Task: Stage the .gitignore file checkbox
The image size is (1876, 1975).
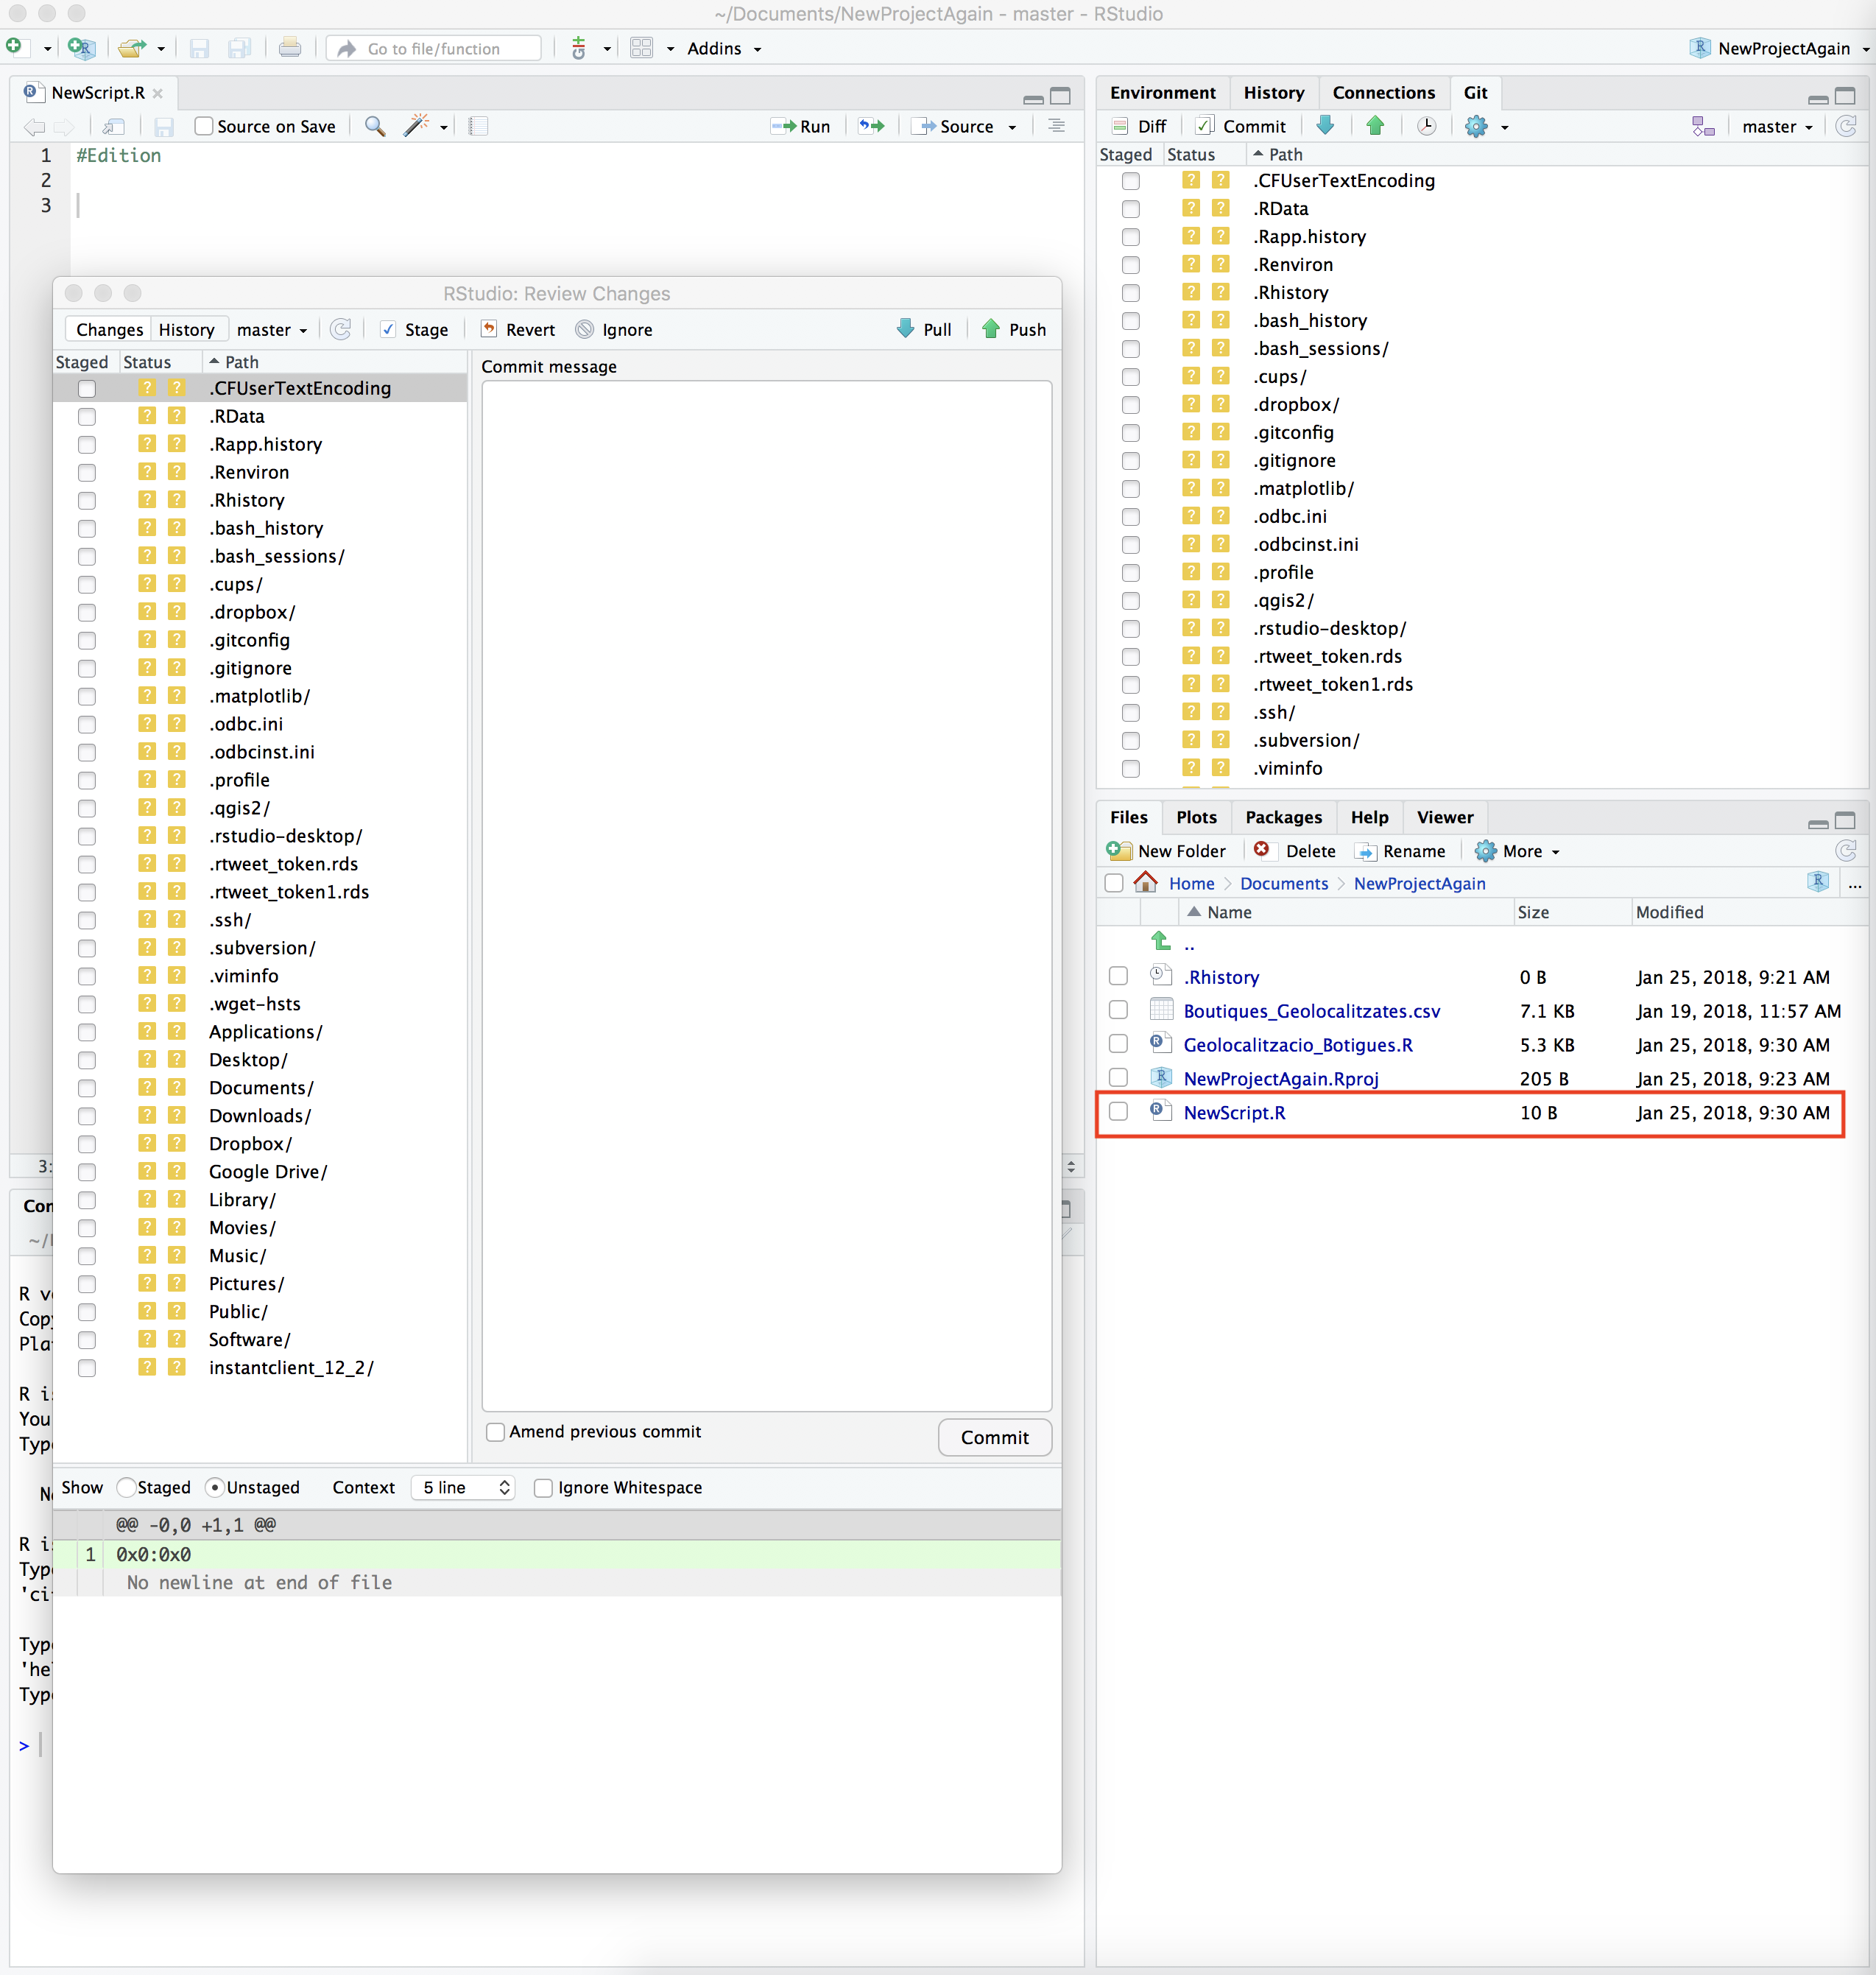Action: point(87,668)
